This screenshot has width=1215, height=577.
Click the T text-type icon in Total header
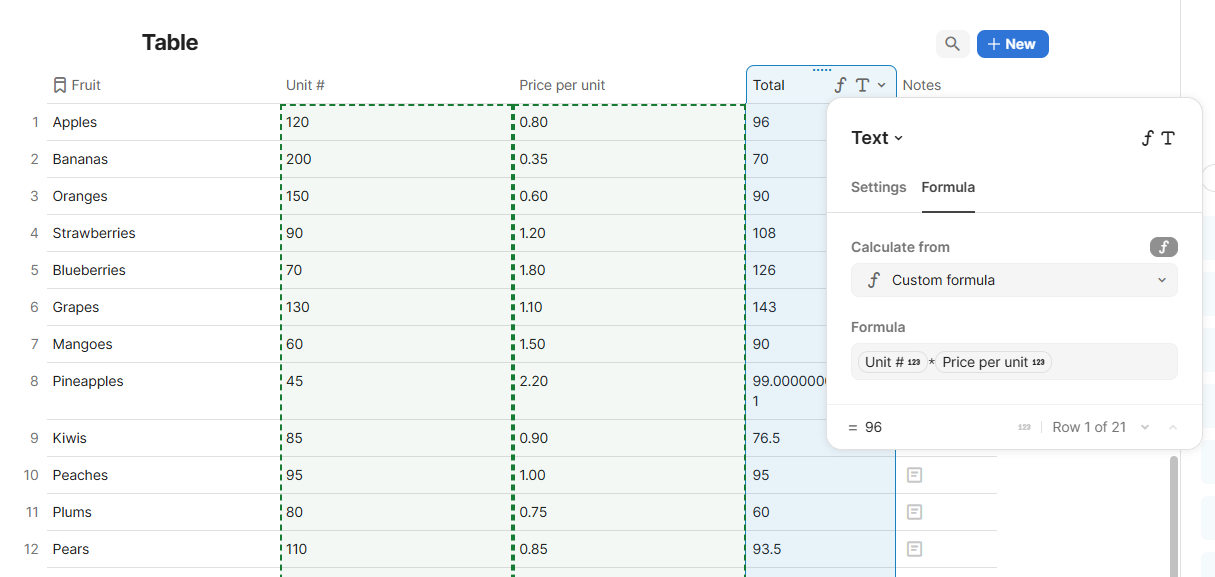tap(864, 85)
